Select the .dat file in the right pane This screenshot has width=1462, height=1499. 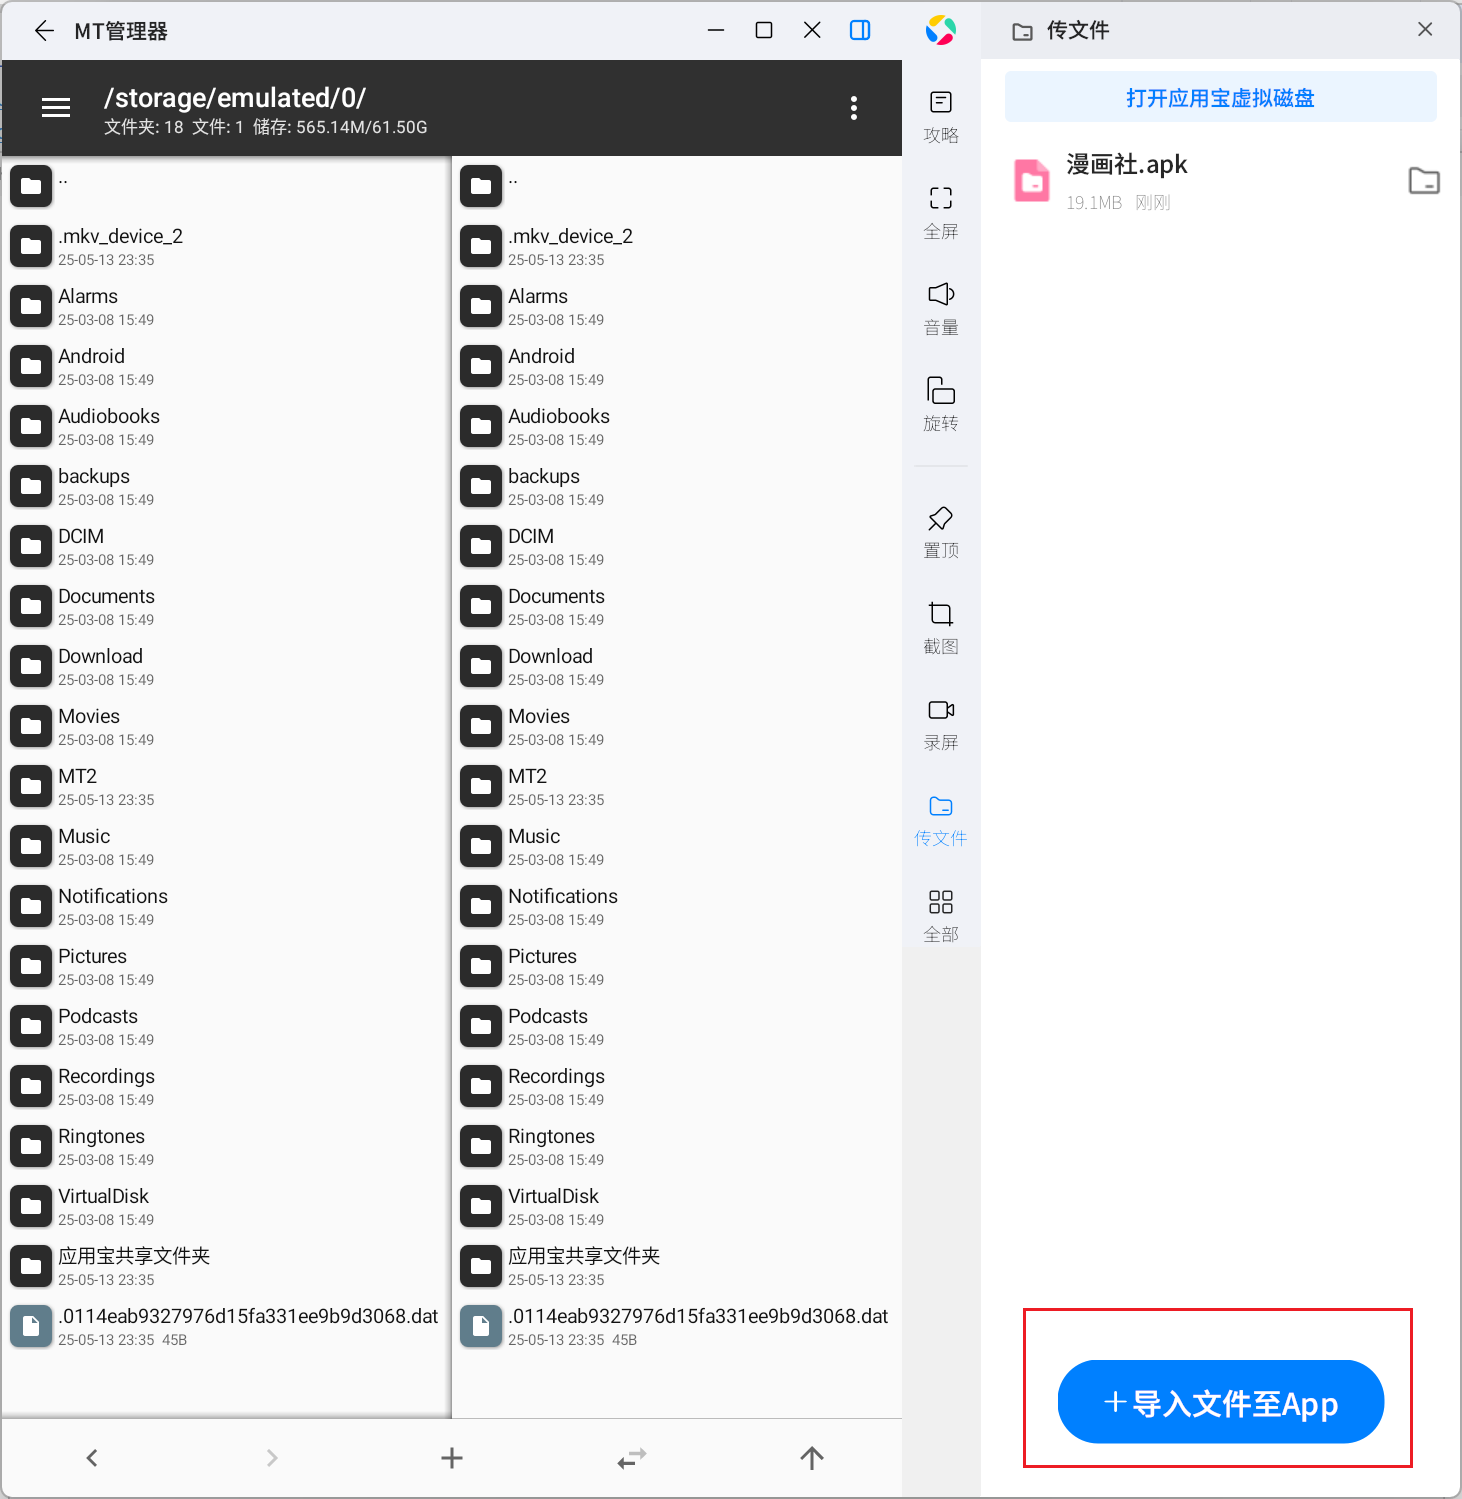coord(677,1326)
